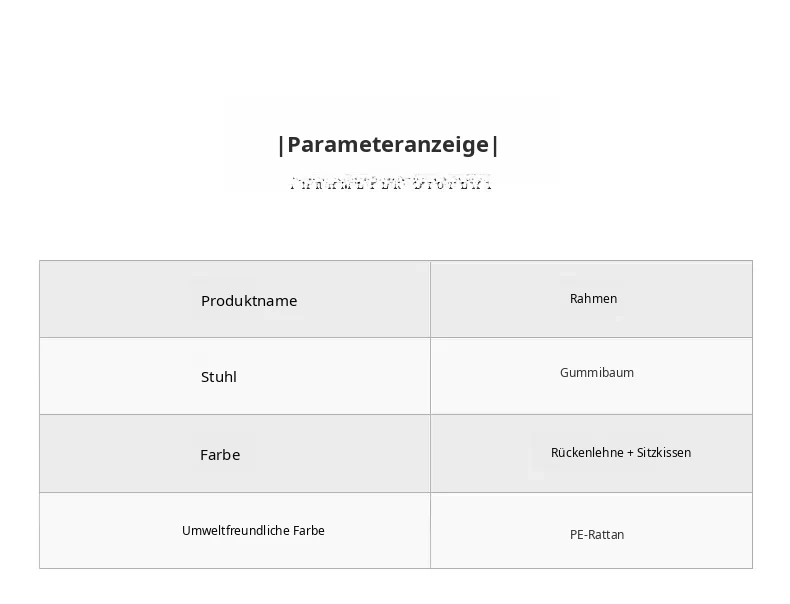Click the Parameteranzeige heading
Screen dimensions: 790x604
(x=388, y=145)
